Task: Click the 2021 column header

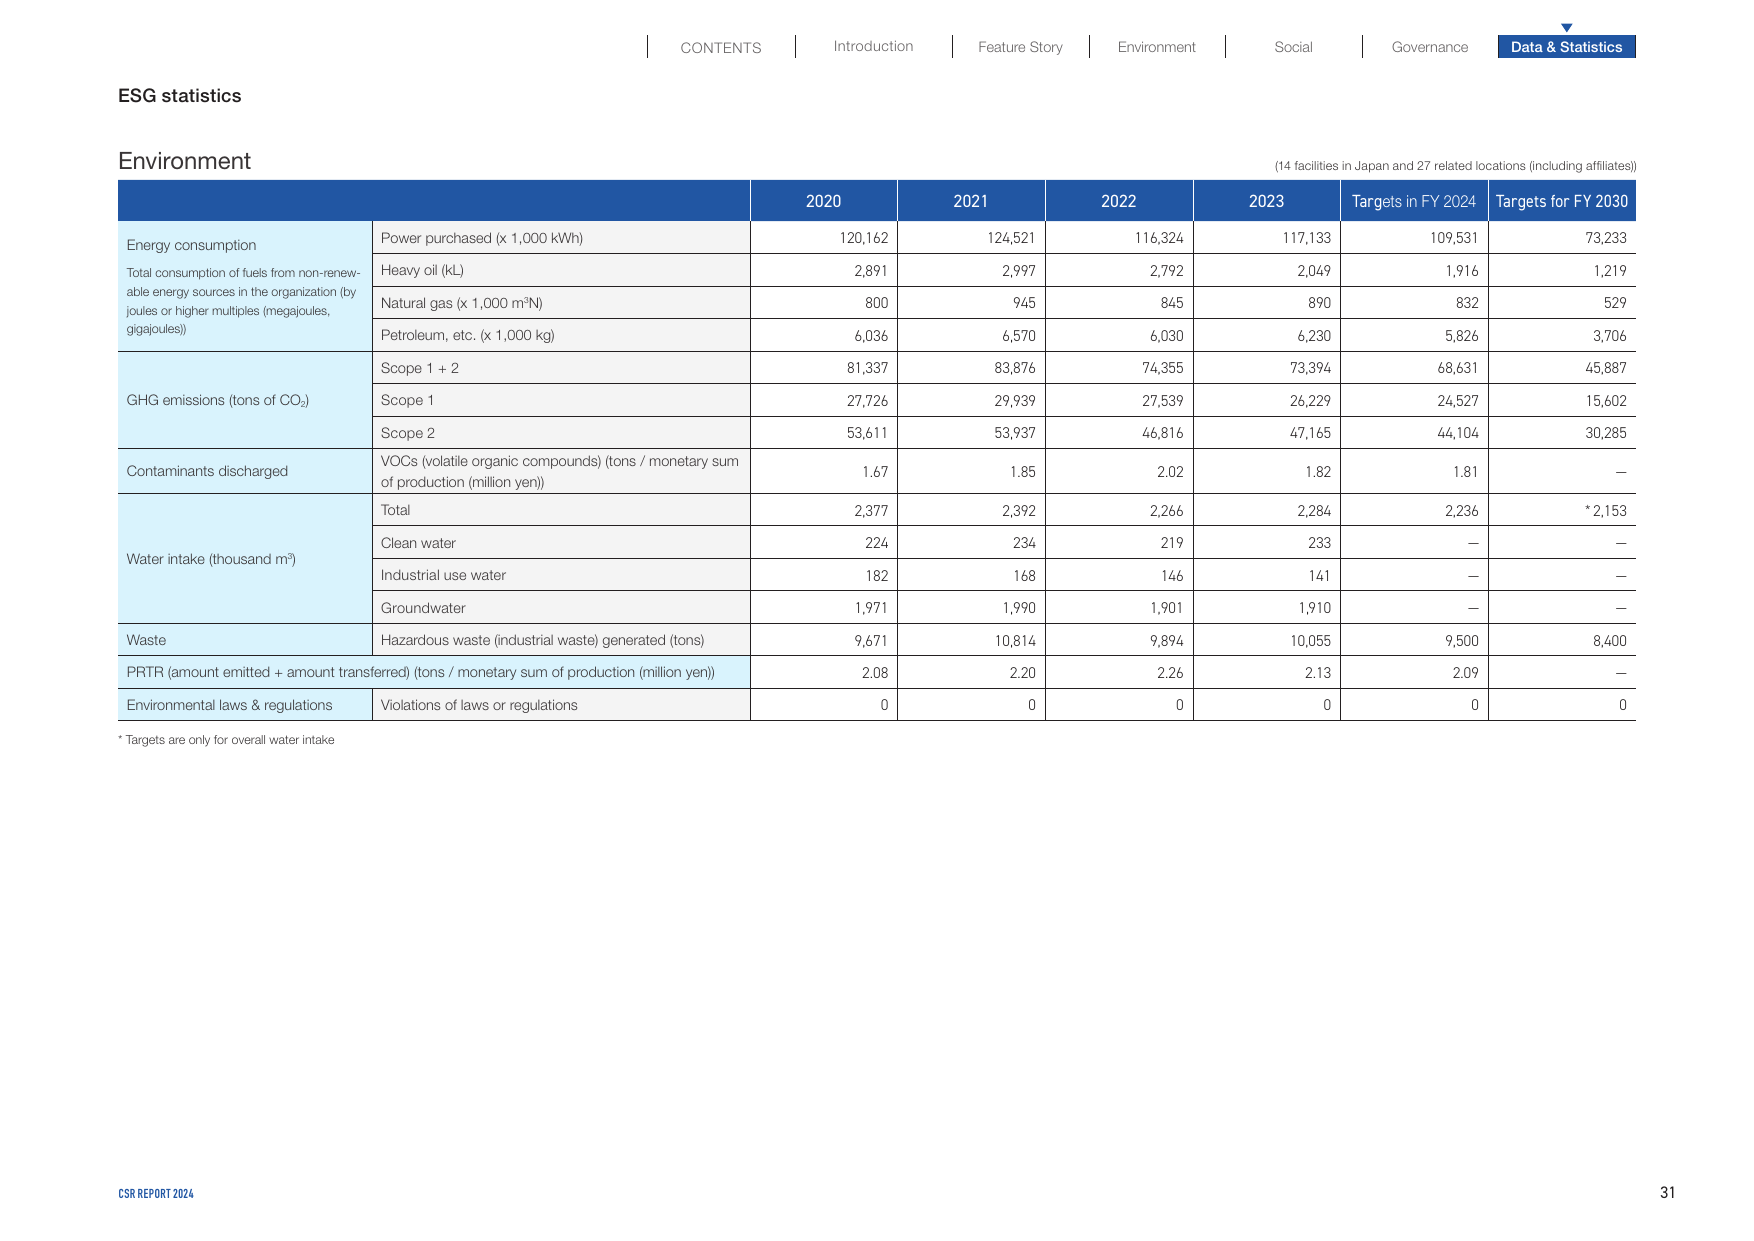Action: [x=971, y=201]
